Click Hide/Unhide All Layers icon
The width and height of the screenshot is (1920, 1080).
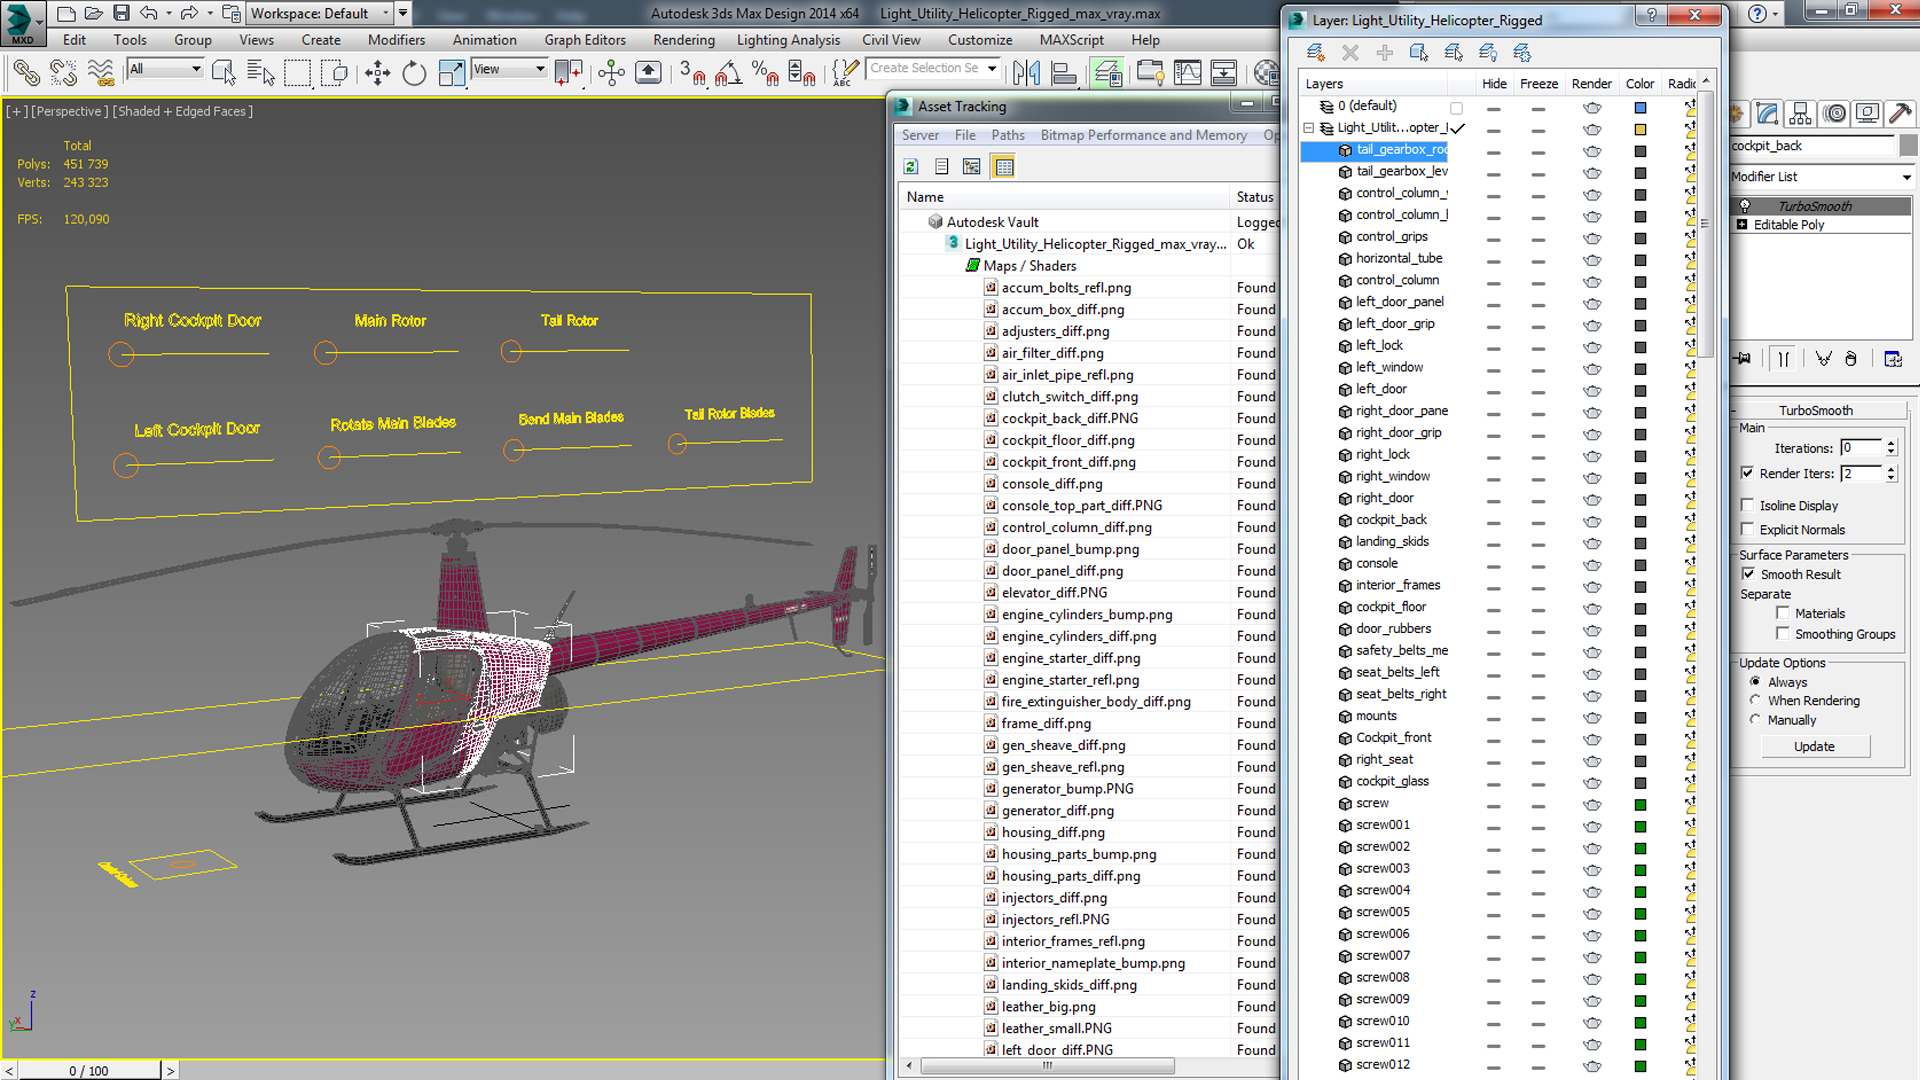point(1488,53)
